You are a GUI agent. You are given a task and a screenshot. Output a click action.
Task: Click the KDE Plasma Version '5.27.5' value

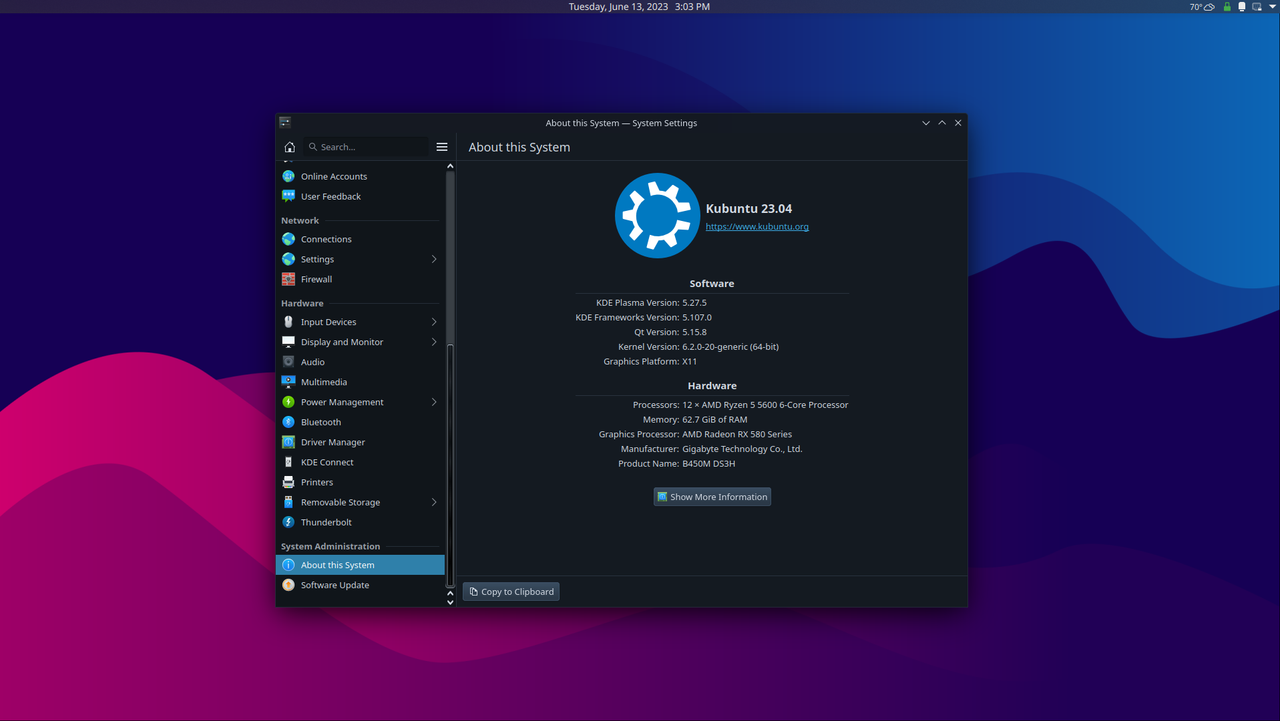[x=694, y=303]
